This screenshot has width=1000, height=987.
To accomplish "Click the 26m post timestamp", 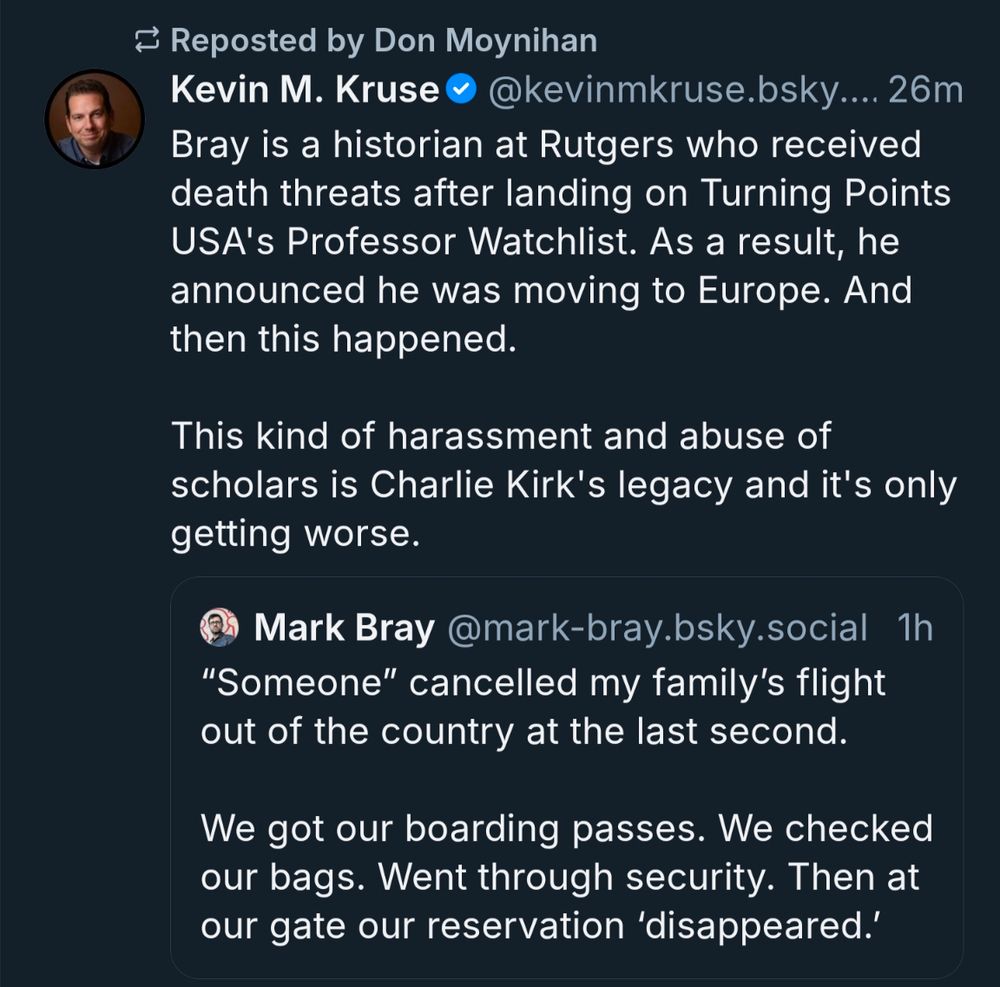I will [x=924, y=91].
